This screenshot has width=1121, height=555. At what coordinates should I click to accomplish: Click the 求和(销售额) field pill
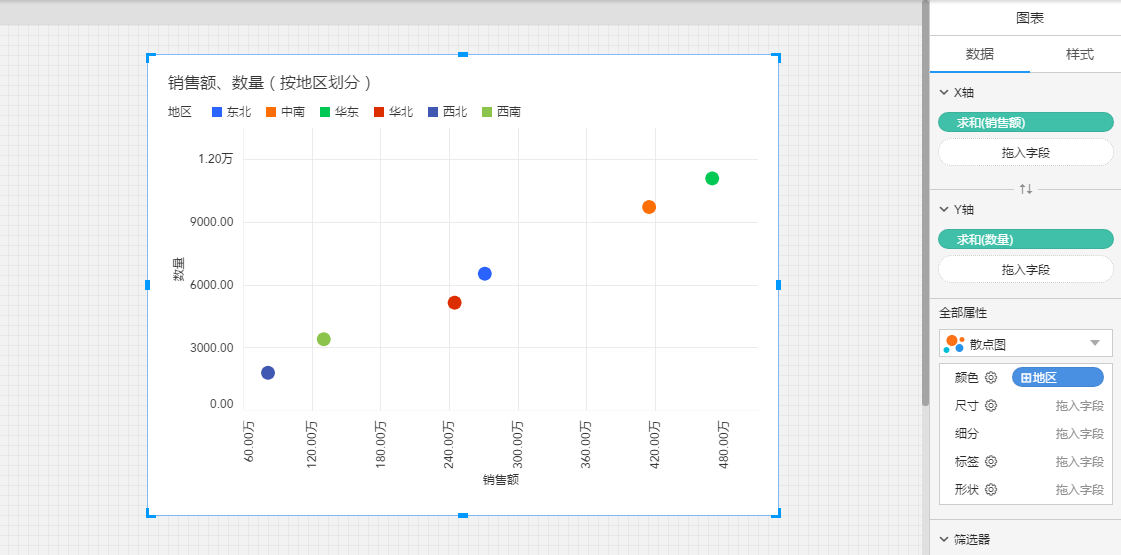pos(1025,122)
